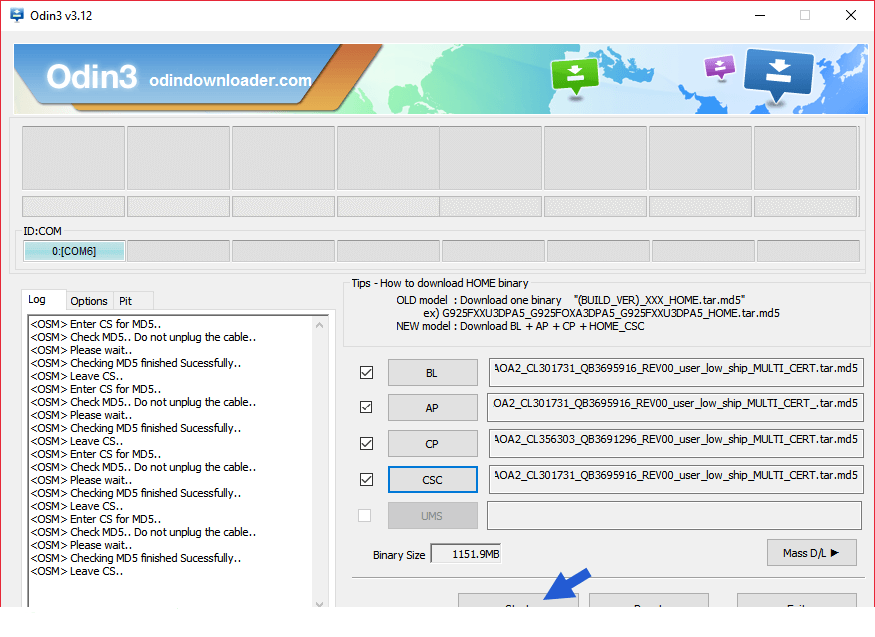Click the Mass D/L button
This screenshot has height=637, width=875.
tap(811, 553)
